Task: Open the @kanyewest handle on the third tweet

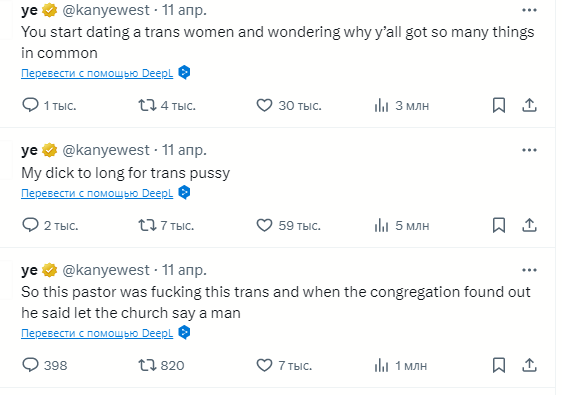Action: tap(106, 270)
